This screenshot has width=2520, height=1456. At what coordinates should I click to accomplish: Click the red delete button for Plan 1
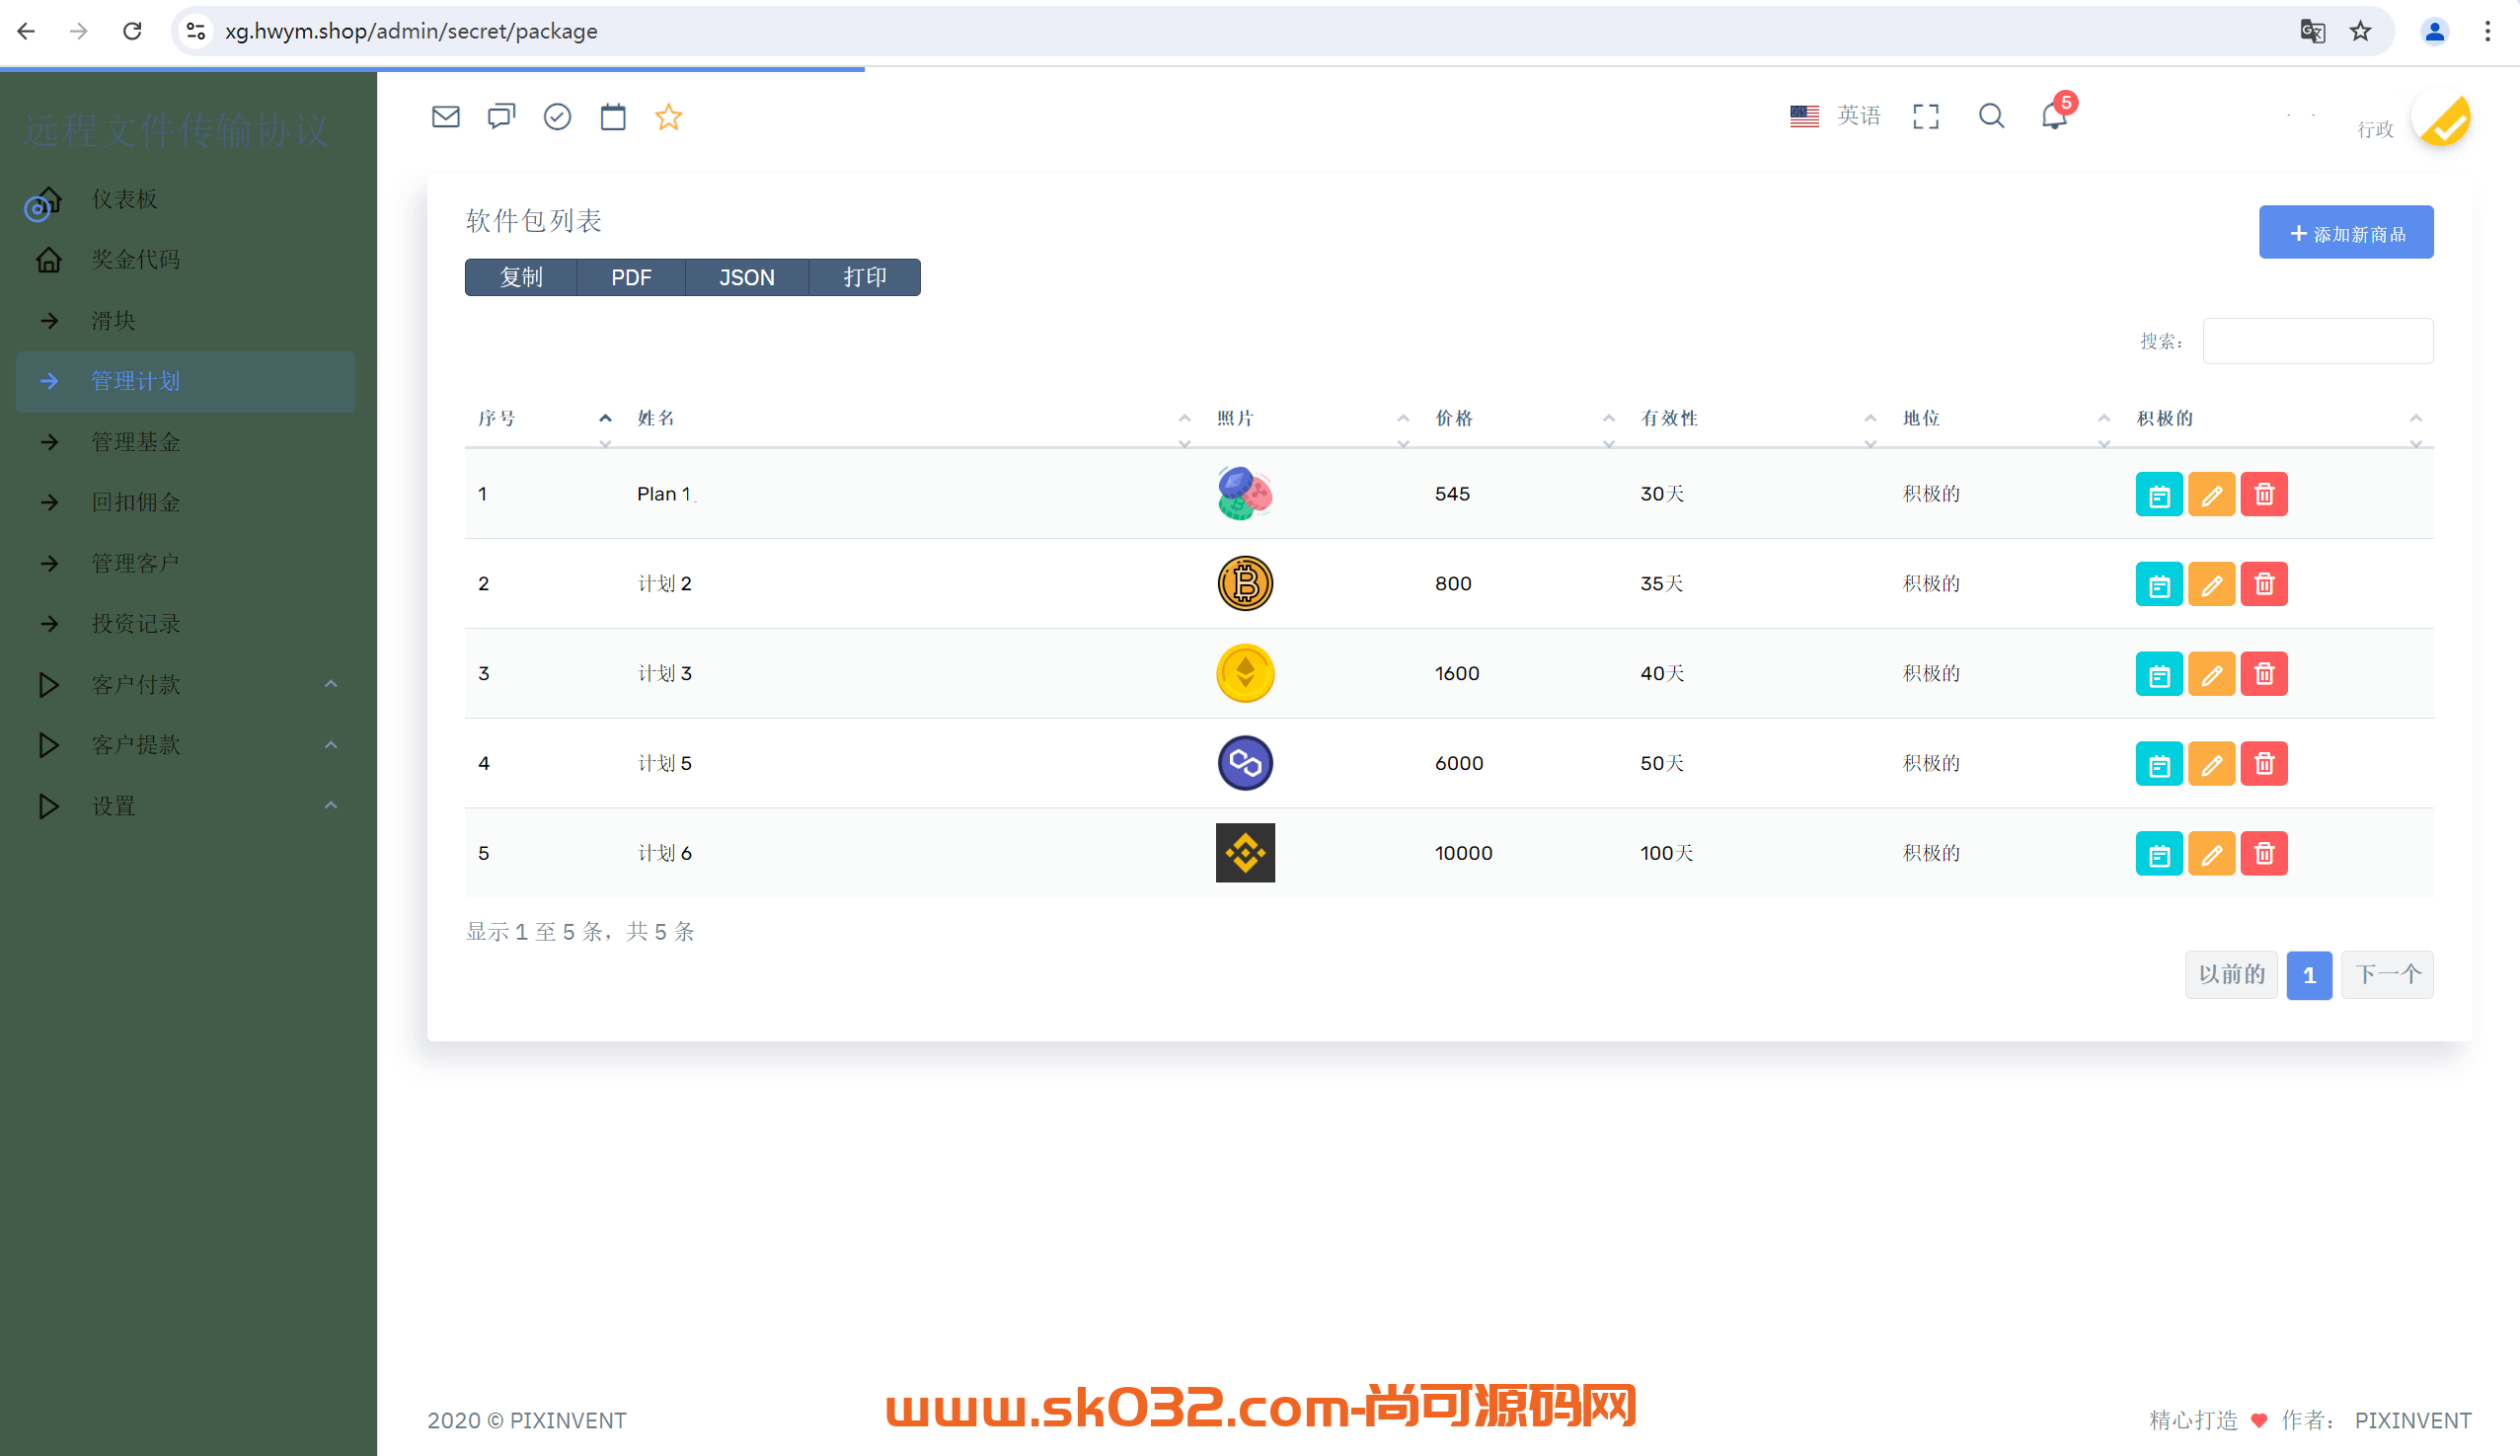pyautogui.click(x=2263, y=494)
